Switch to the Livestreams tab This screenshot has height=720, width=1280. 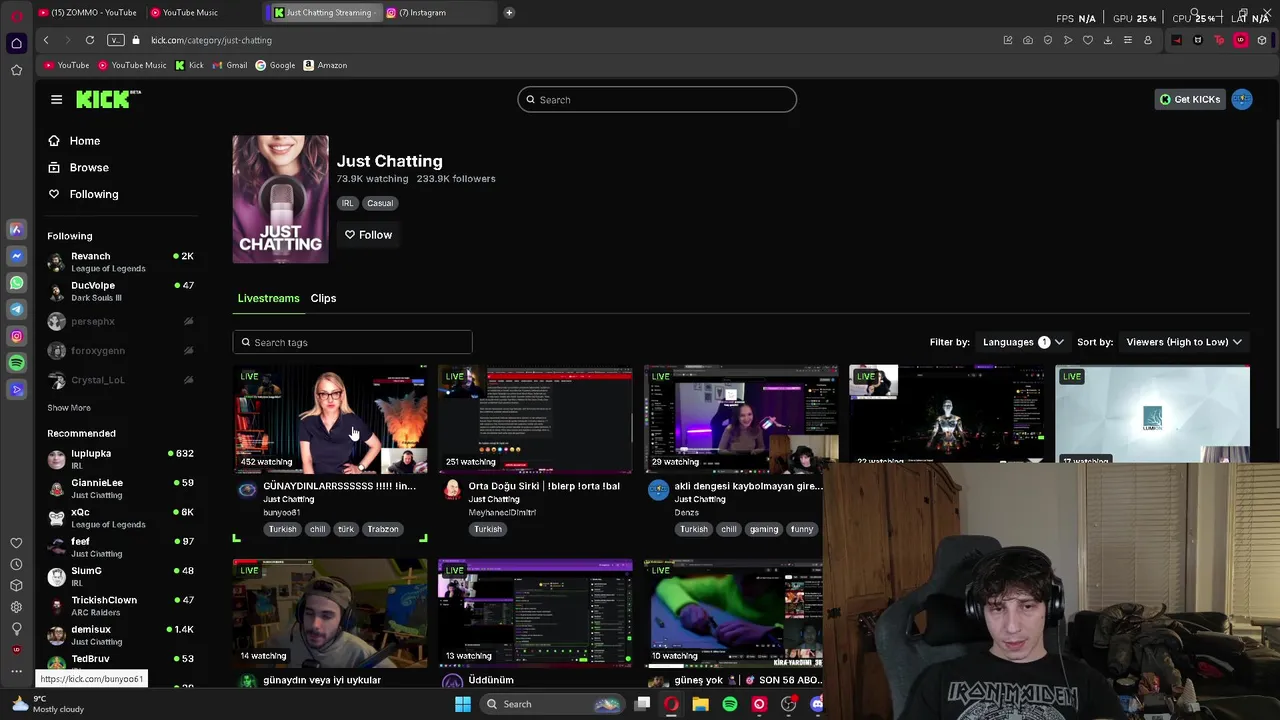pyautogui.click(x=268, y=298)
